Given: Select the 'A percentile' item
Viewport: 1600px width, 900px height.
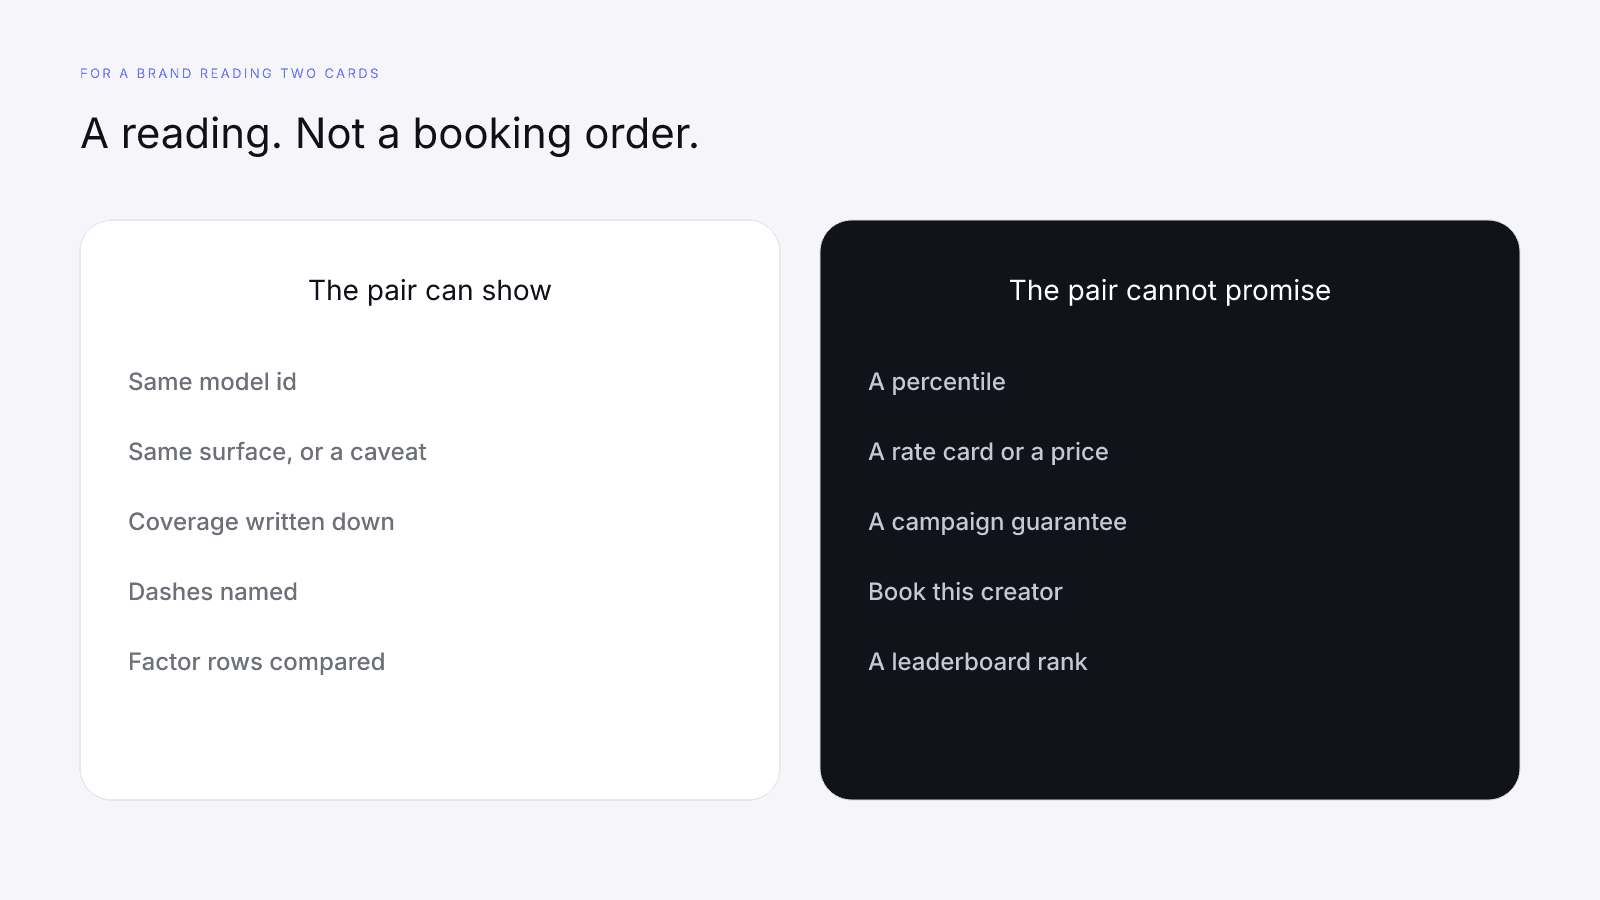Looking at the screenshot, I should click(x=937, y=382).
